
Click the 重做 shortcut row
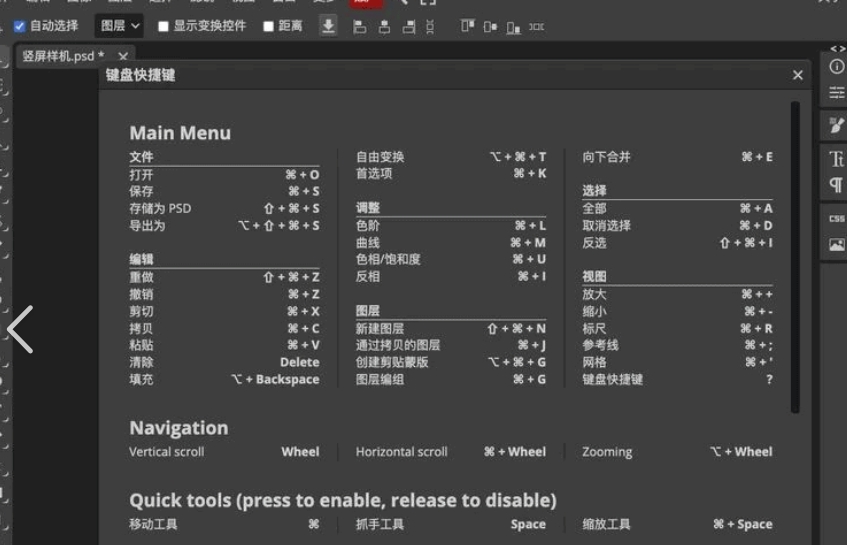[224, 277]
